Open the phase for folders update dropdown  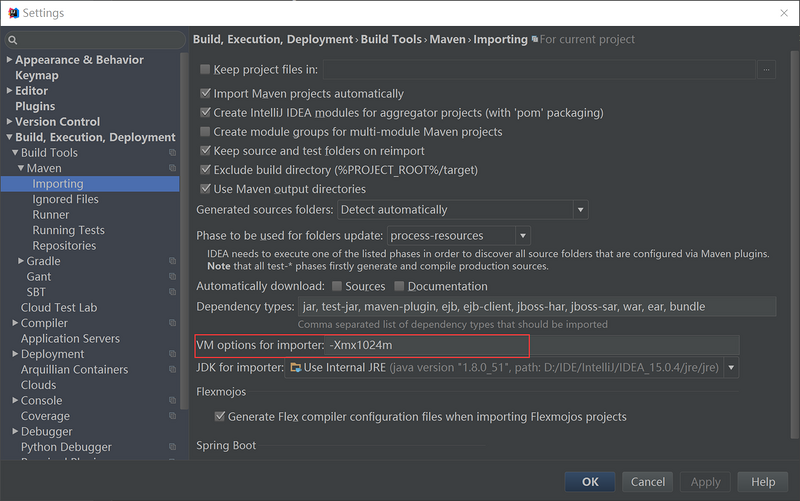coord(522,236)
